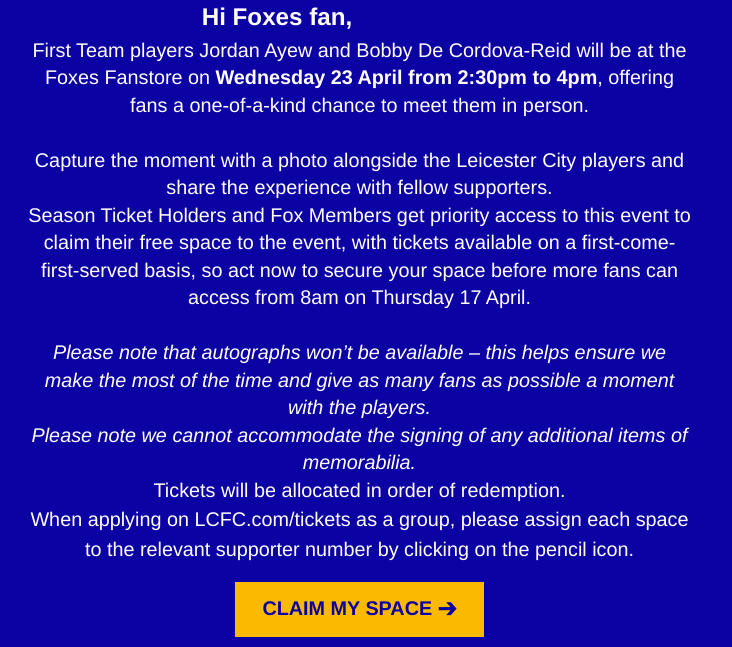Click the CLAIM MY SPACE button

(359, 609)
